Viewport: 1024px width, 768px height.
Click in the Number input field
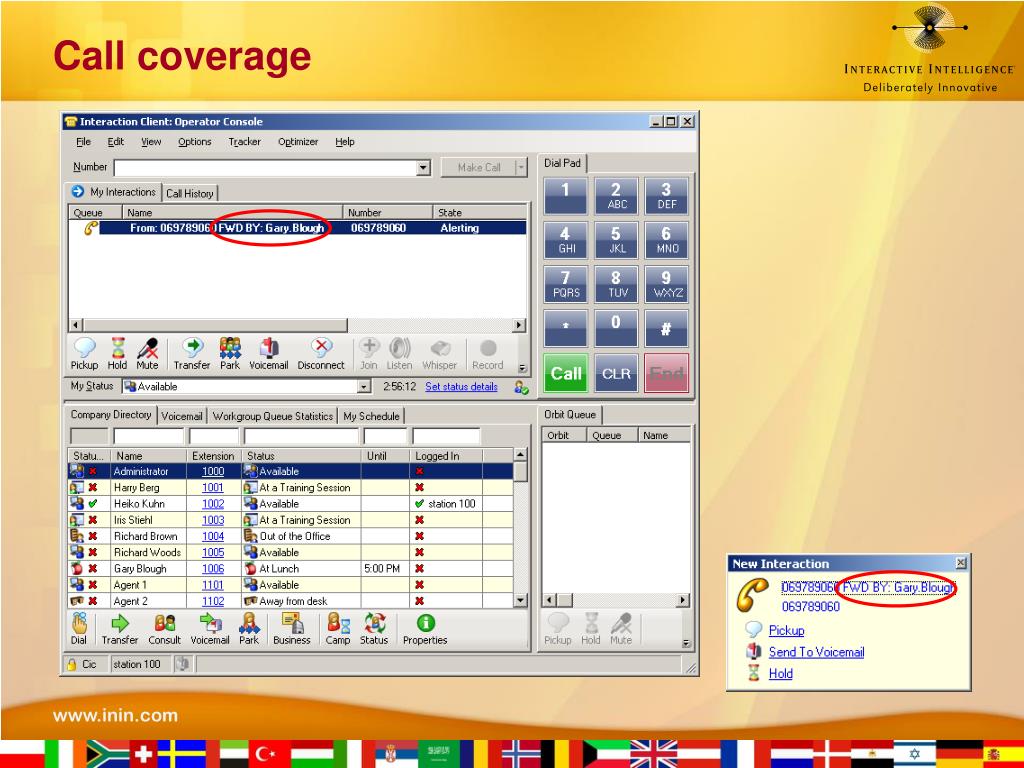click(265, 168)
